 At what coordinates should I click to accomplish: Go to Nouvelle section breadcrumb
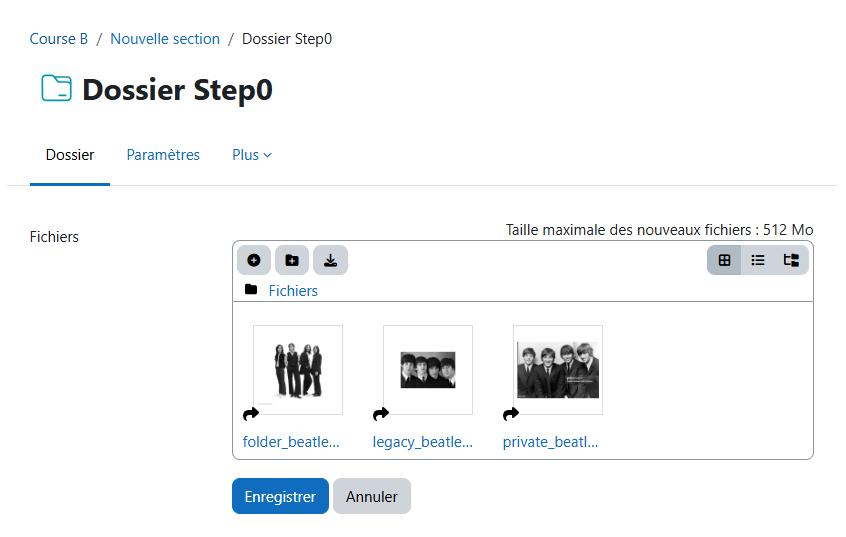pos(165,39)
